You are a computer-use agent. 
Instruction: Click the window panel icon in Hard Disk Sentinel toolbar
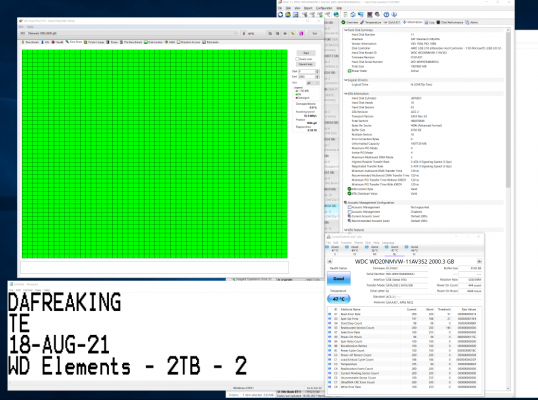coord(295,14)
